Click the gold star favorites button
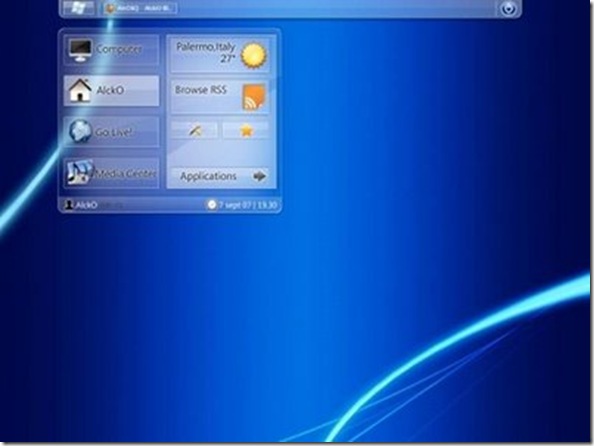 pyautogui.click(x=246, y=131)
